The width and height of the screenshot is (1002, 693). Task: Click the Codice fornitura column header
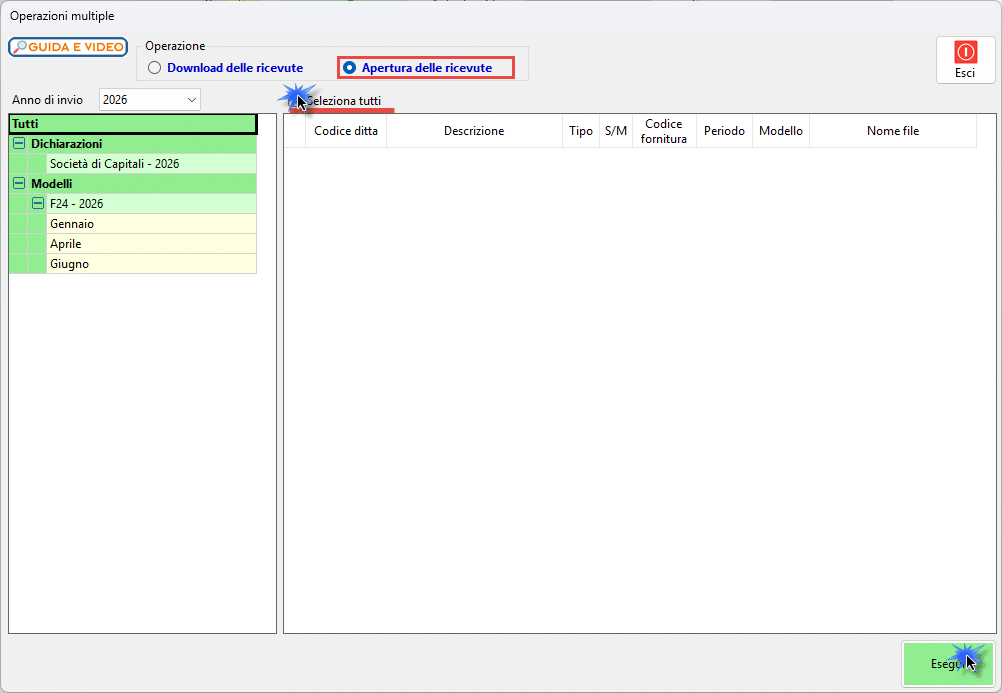(664, 131)
